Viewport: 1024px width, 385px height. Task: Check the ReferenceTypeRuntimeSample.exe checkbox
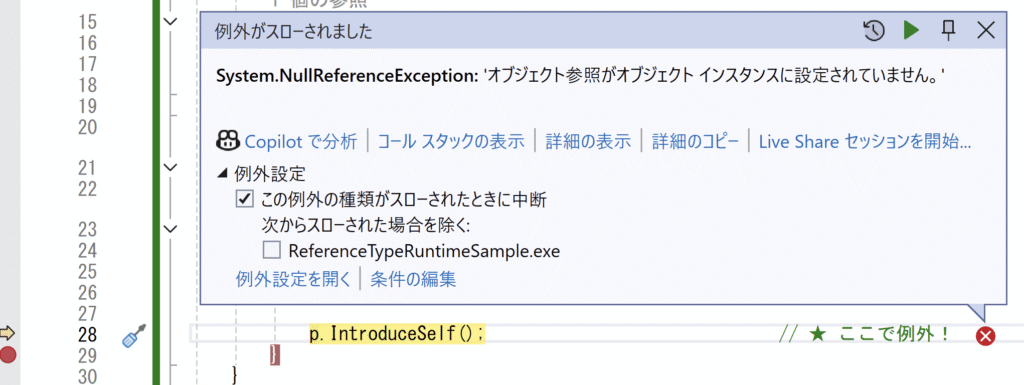pos(272,251)
